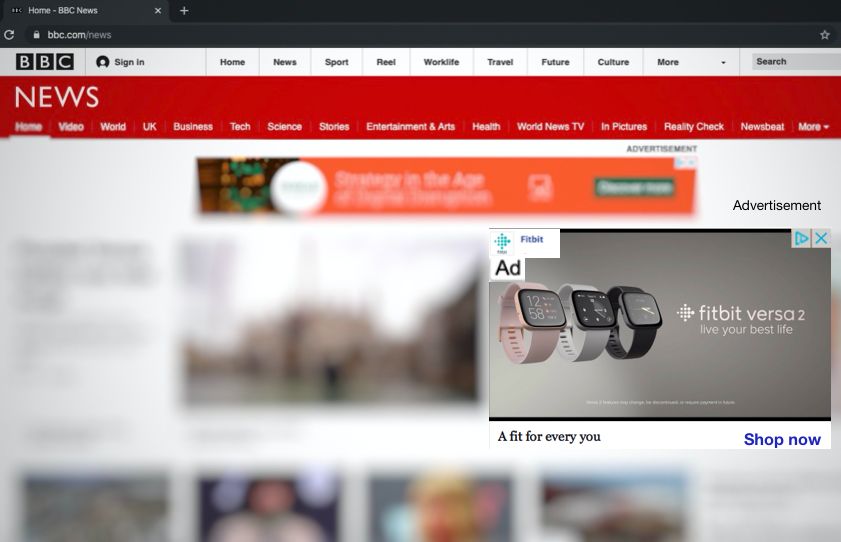Click the Fitbit Versa 2 watches image
Image resolution: width=841 pixels, height=542 pixels.
579,324
